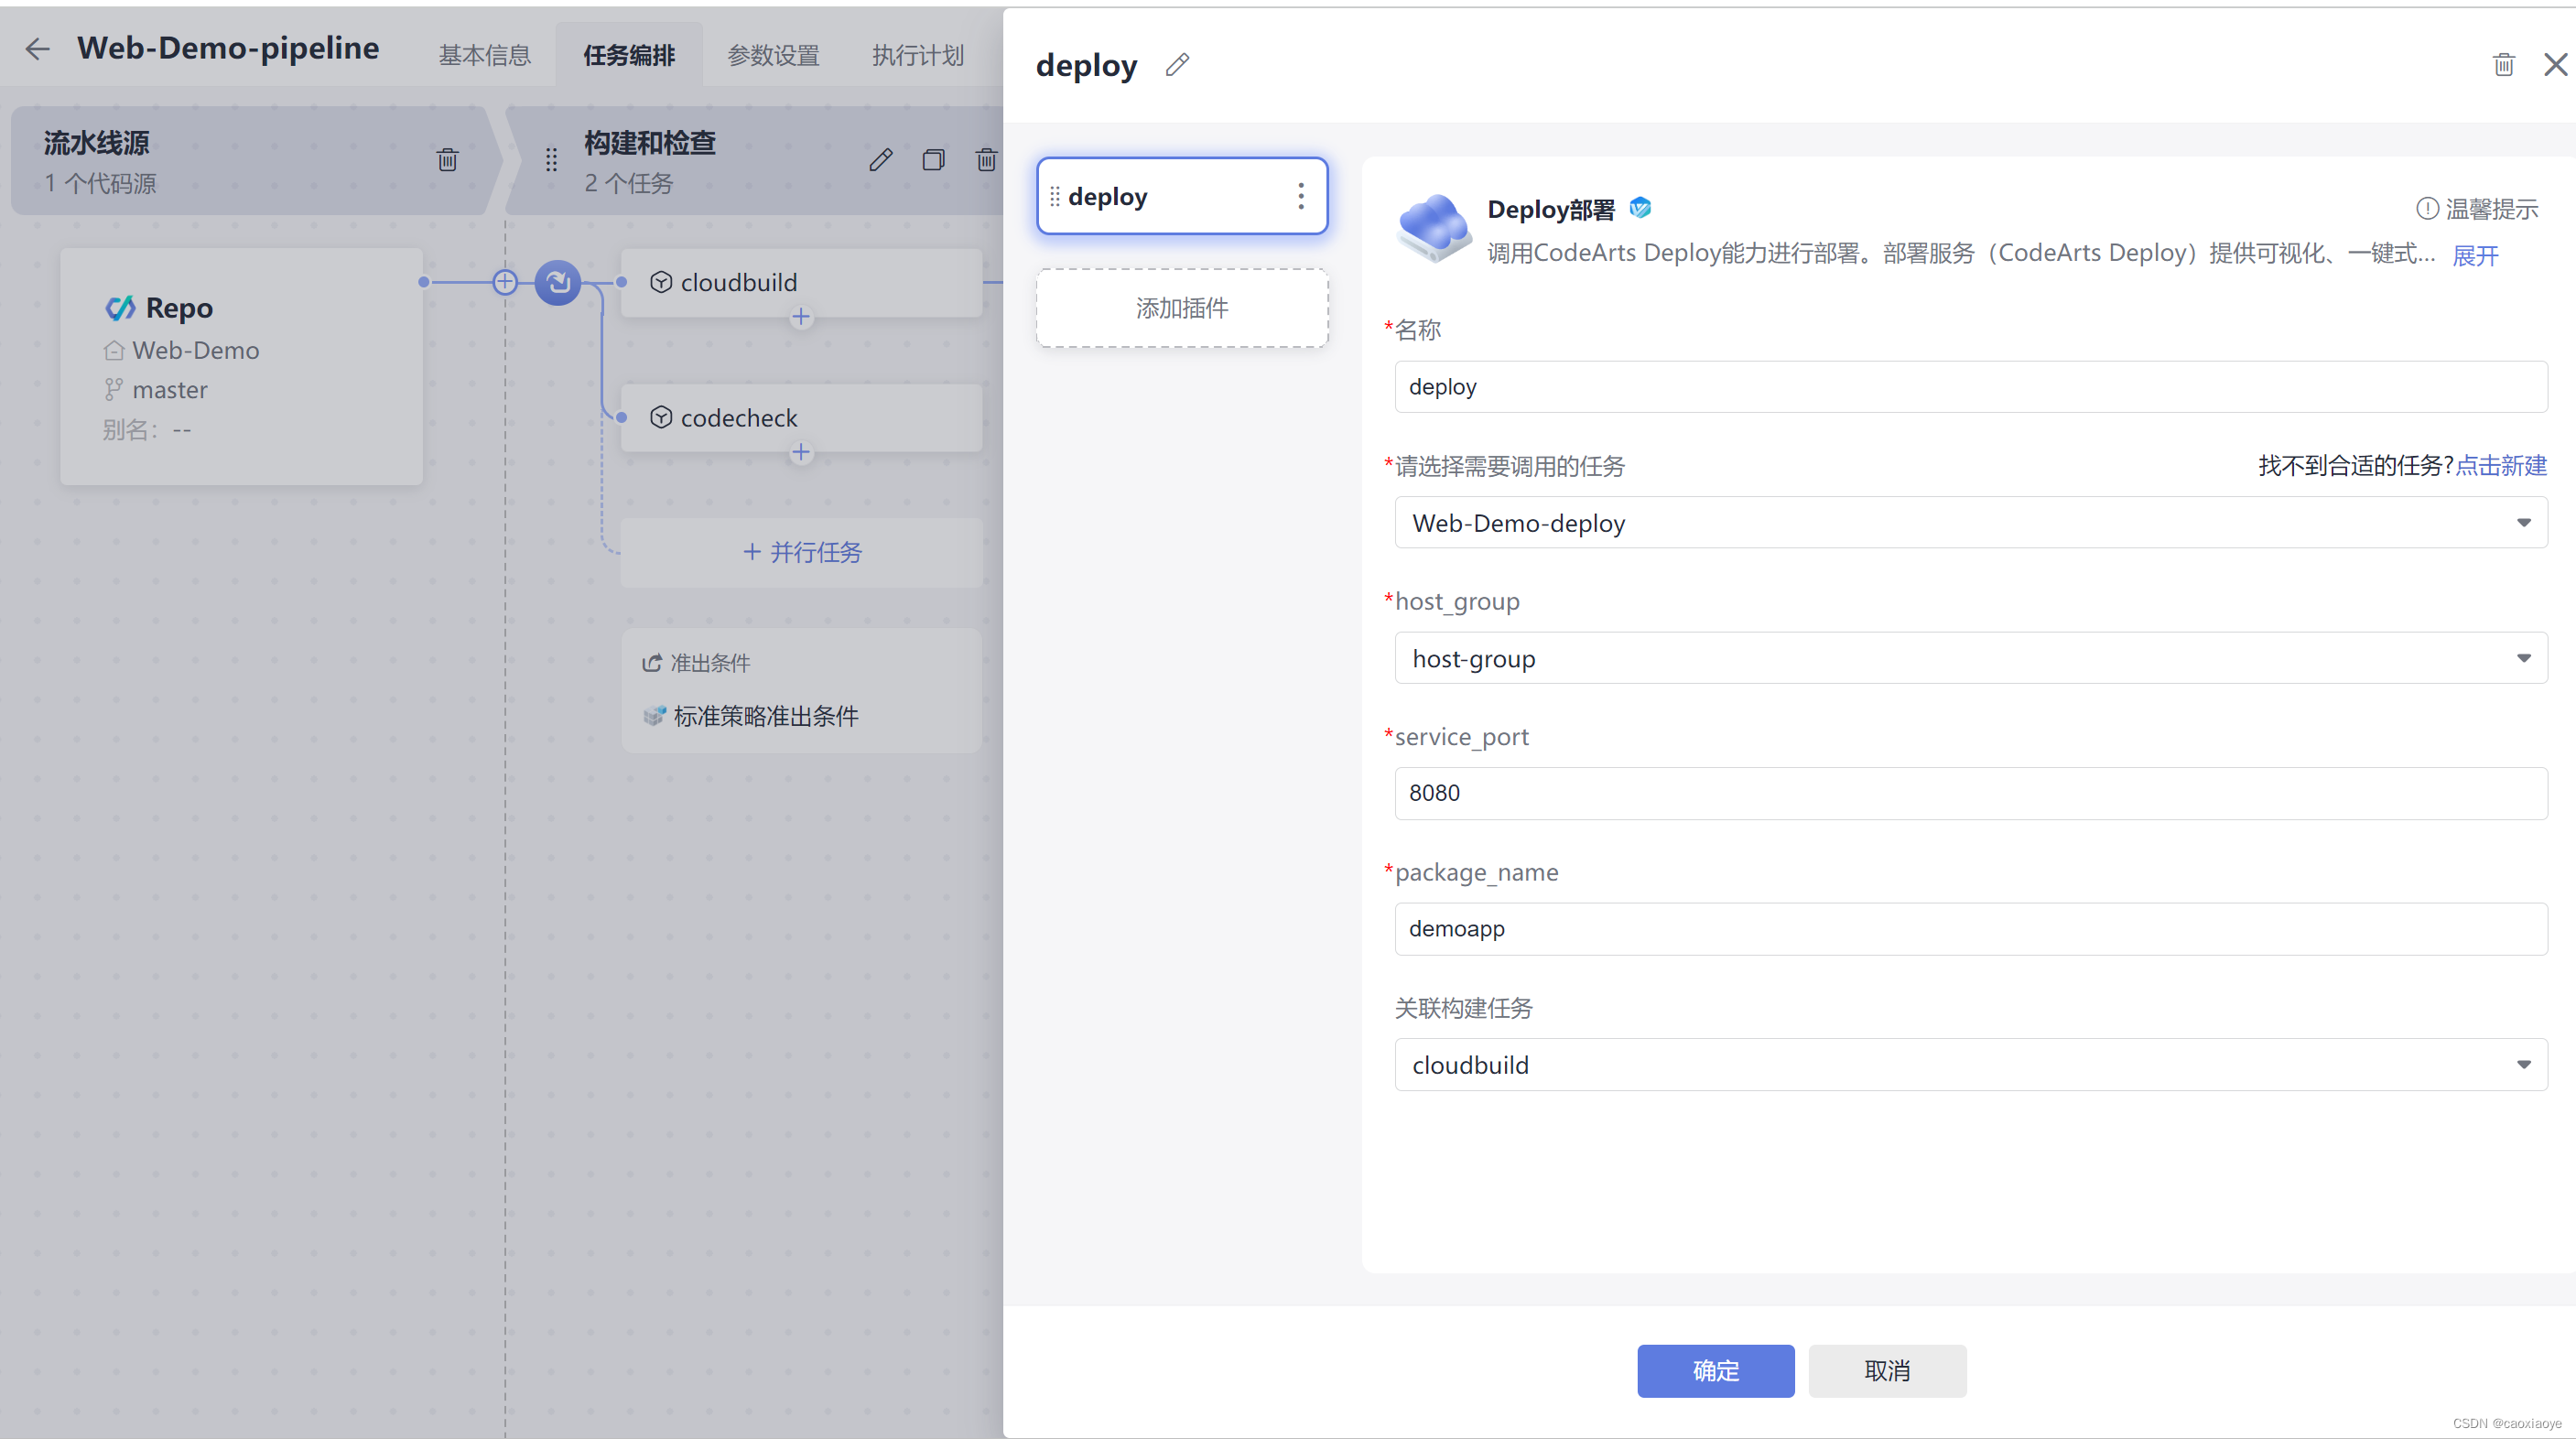The width and height of the screenshot is (2576, 1439).
Task: Expand the plugin description with 展开
Action: click(x=2475, y=255)
